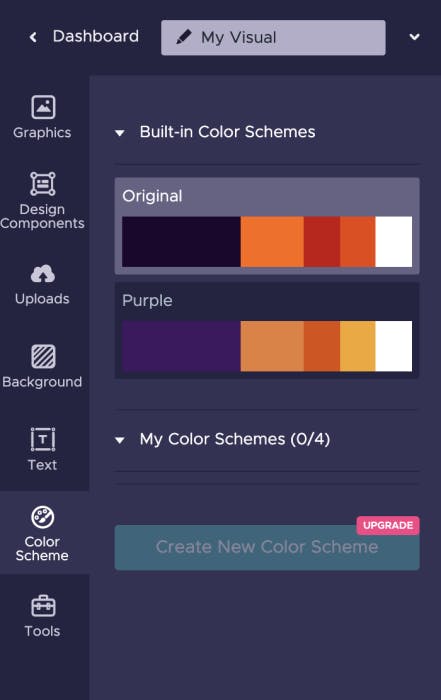
Task: Open the Uploads cloud icon
Action: click(x=43, y=274)
